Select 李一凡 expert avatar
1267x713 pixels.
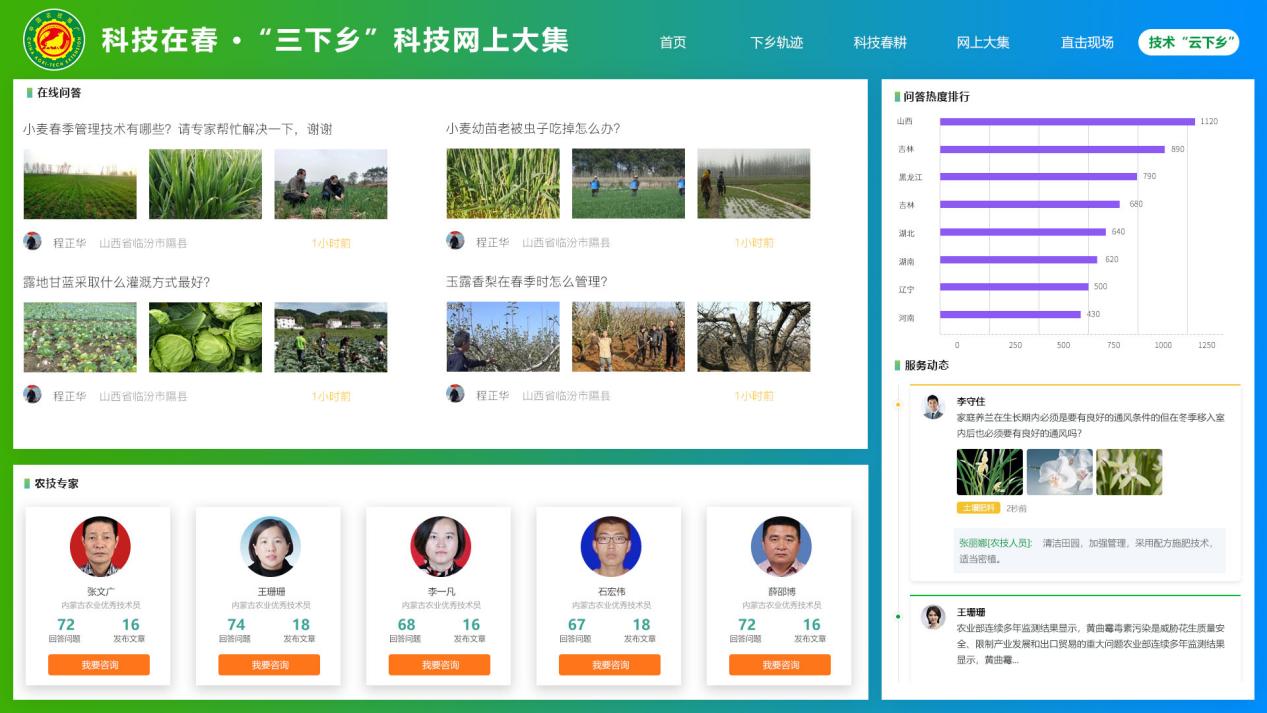pyautogui.click(x=440, y=546)
